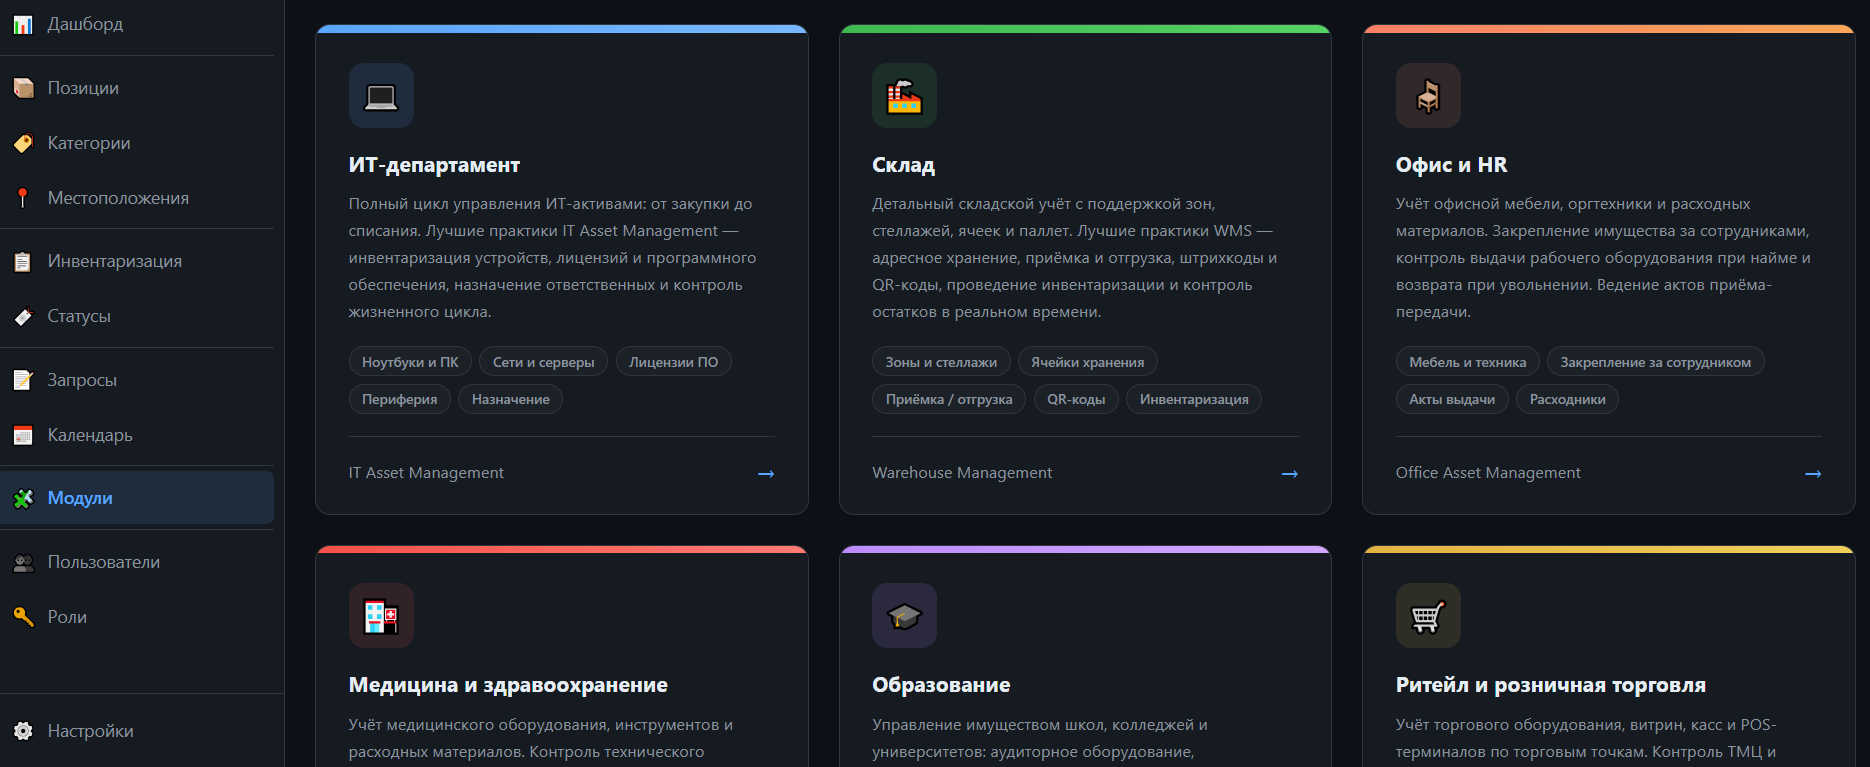This screenshot has width=1870, height=767.
Task: Click the Warehouse Management link
Action: point(962,473)
